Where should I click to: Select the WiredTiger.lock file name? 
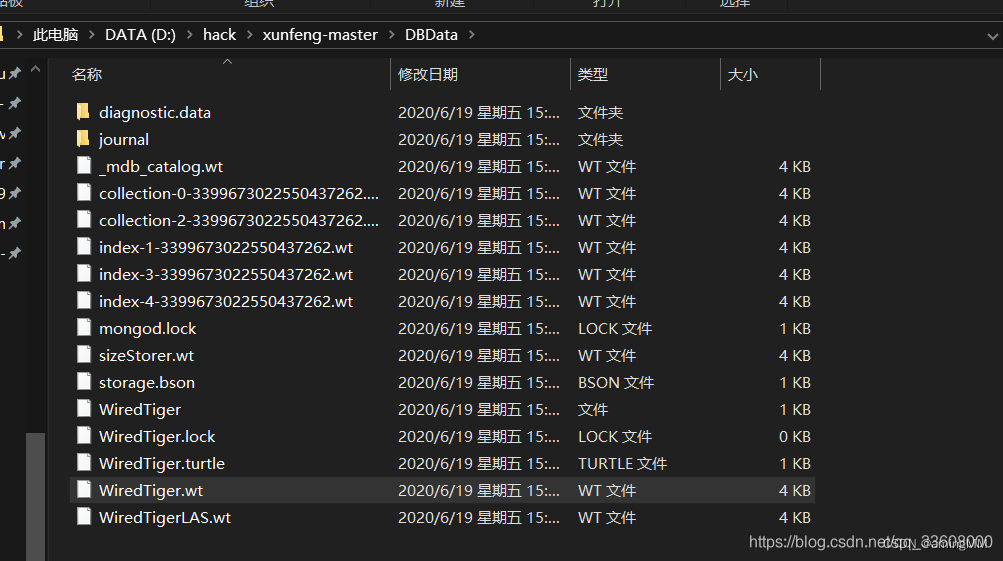tap(157, 436)
